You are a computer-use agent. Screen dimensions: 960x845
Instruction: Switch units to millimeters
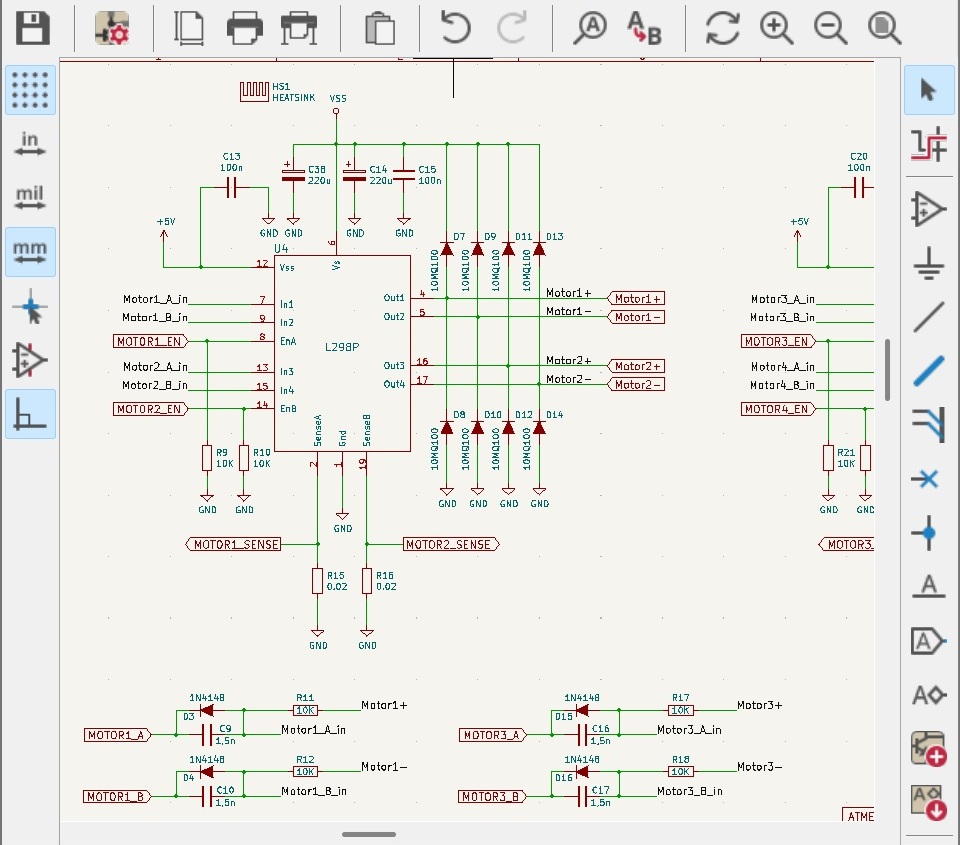point(30,252)
